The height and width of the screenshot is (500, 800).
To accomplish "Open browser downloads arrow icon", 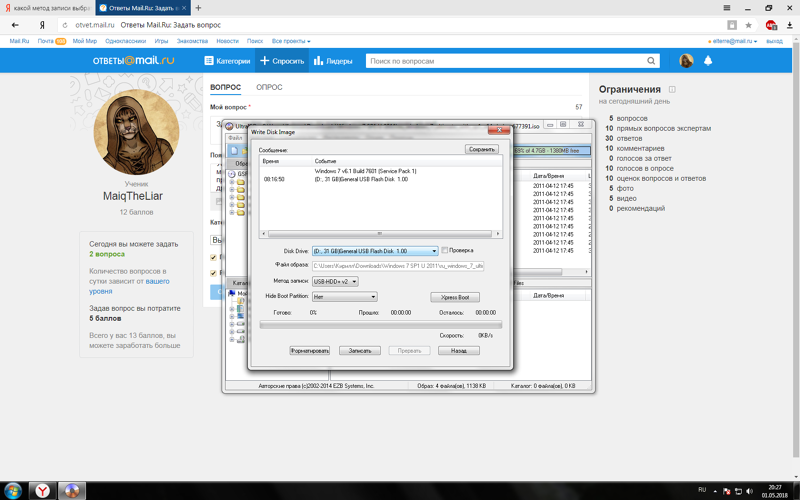I will click(790, 25).
